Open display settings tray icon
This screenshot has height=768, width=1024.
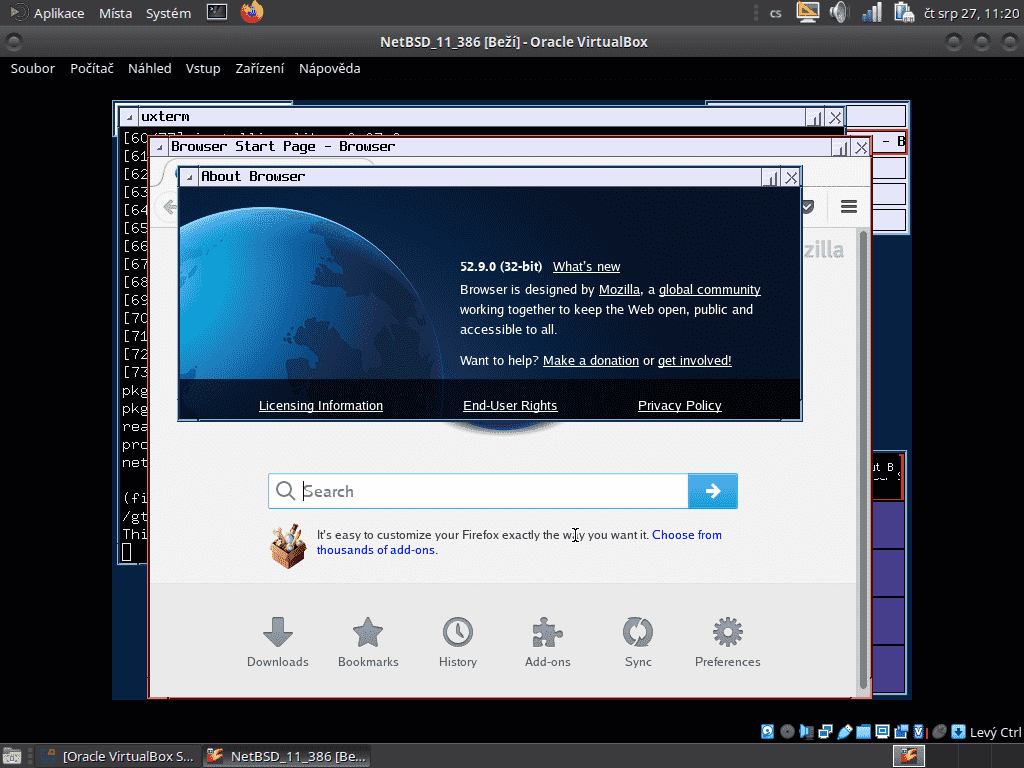808,12
